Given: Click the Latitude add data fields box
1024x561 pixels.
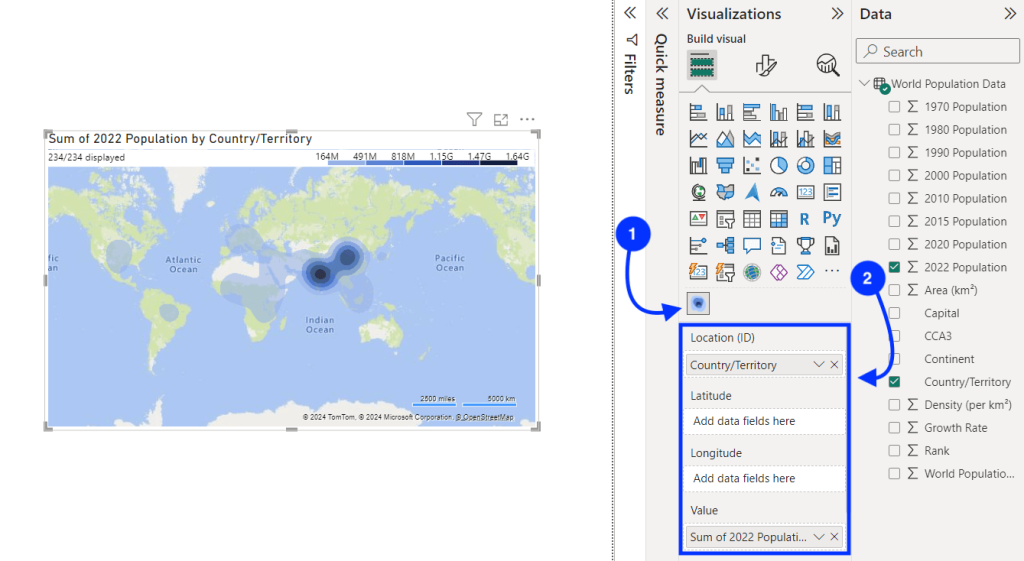Looking at the screenshot, I should click(x=764, y=421).
